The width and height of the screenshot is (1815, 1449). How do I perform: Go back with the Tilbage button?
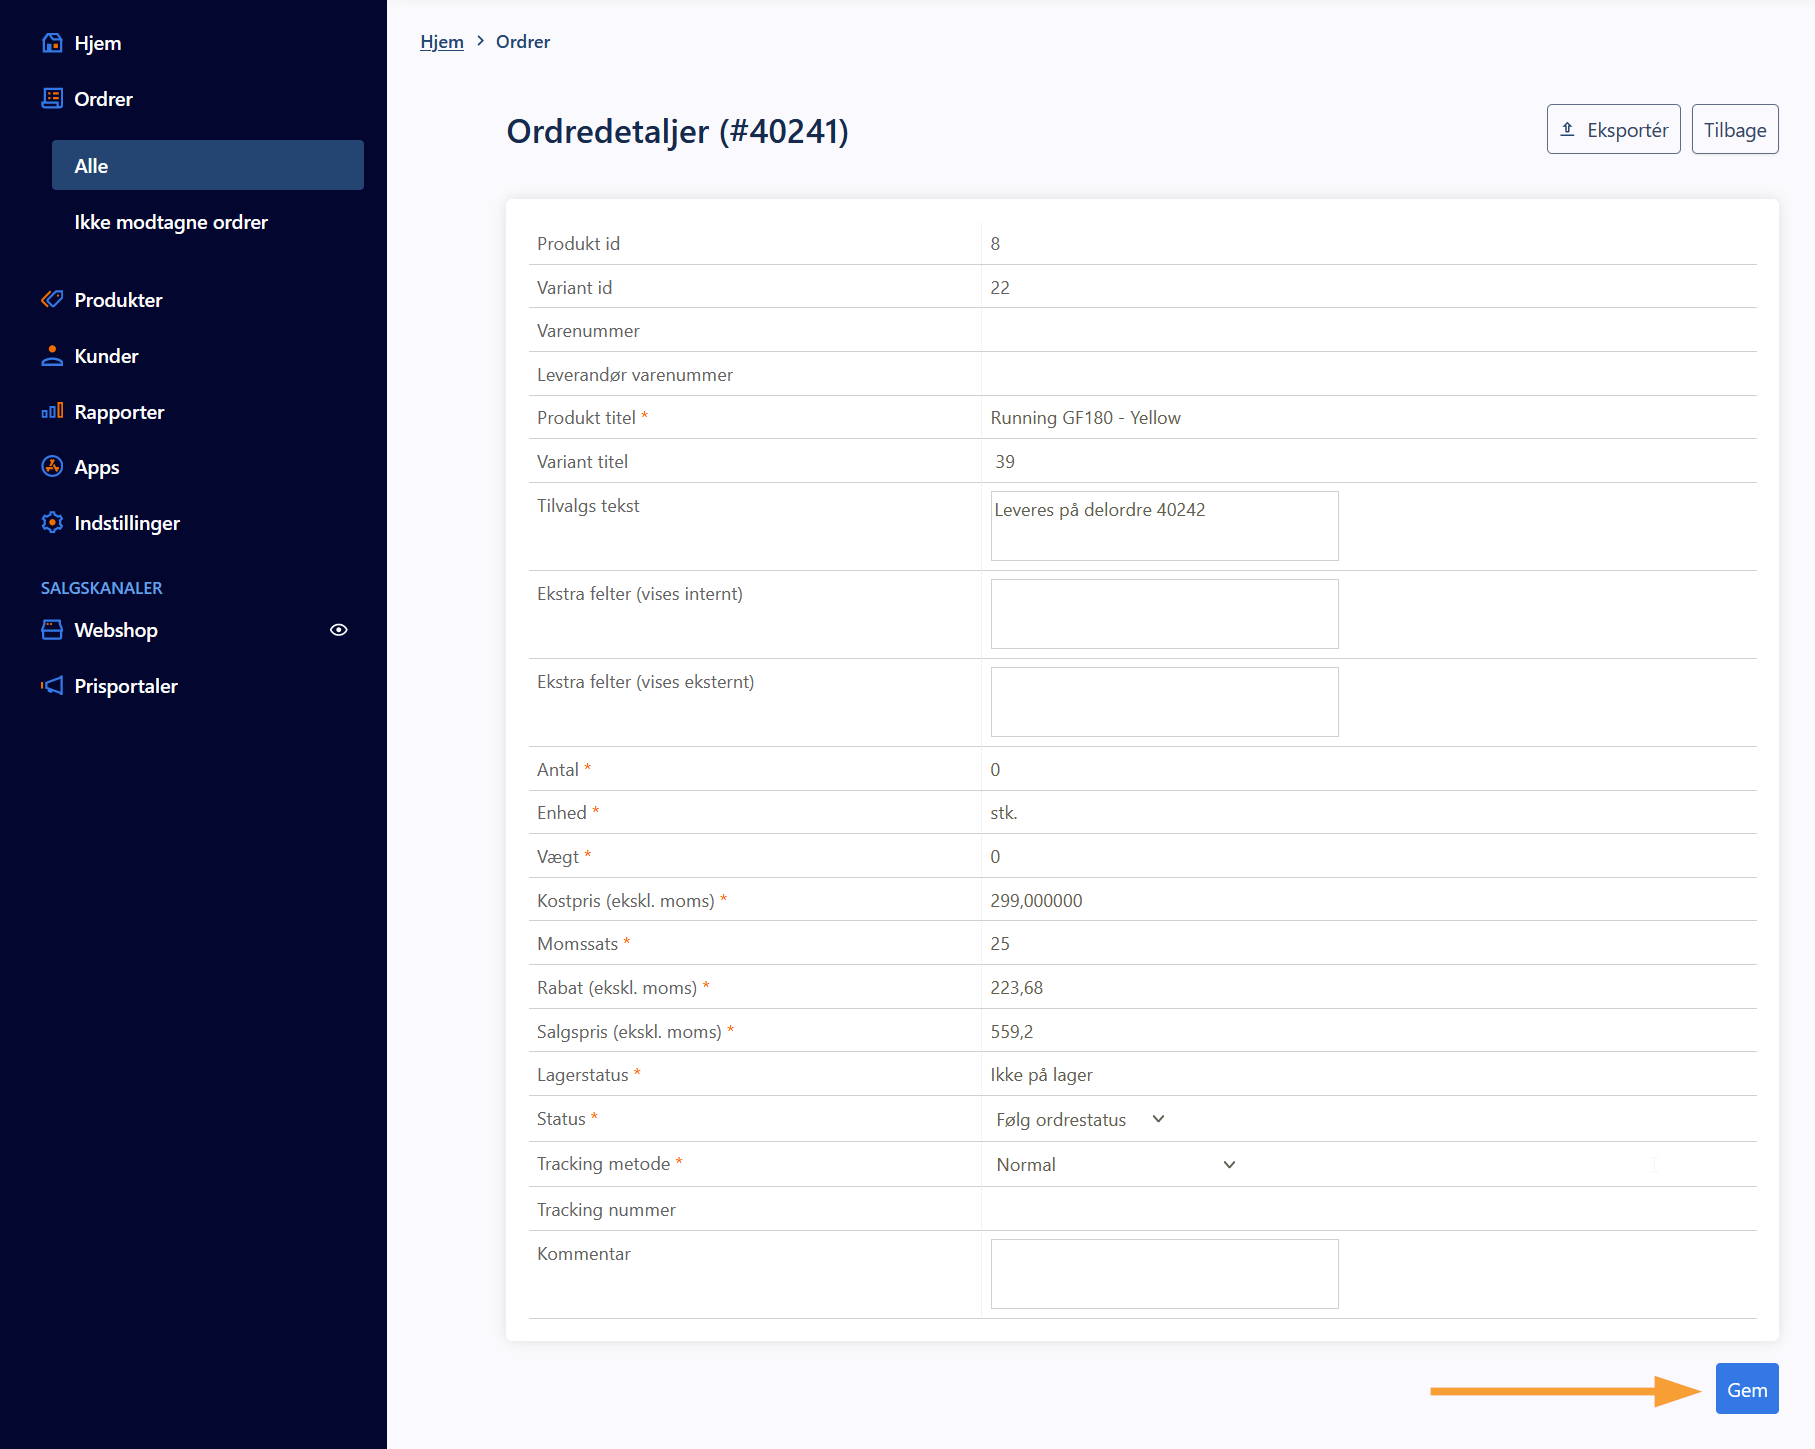pos(1734,130)
